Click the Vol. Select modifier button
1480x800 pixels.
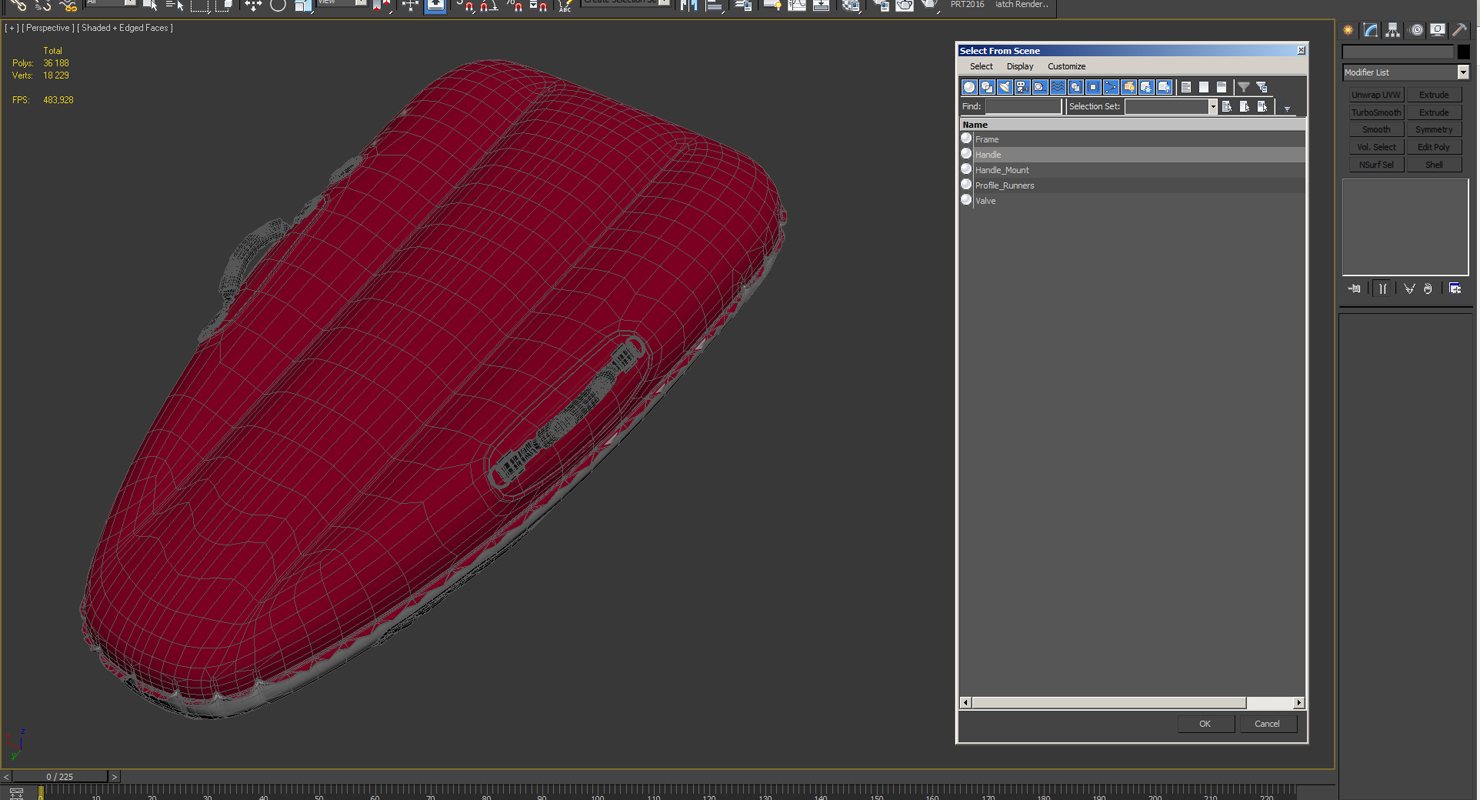[x=1376, y=147]
